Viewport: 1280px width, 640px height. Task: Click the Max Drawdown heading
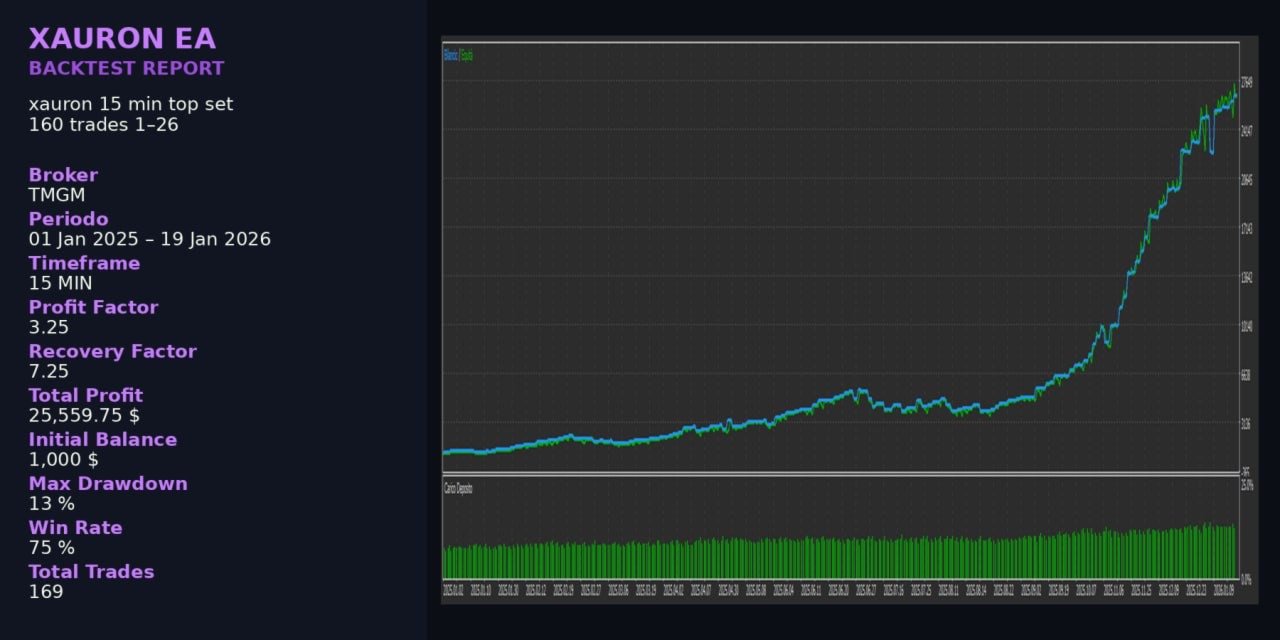pos(108,483)
